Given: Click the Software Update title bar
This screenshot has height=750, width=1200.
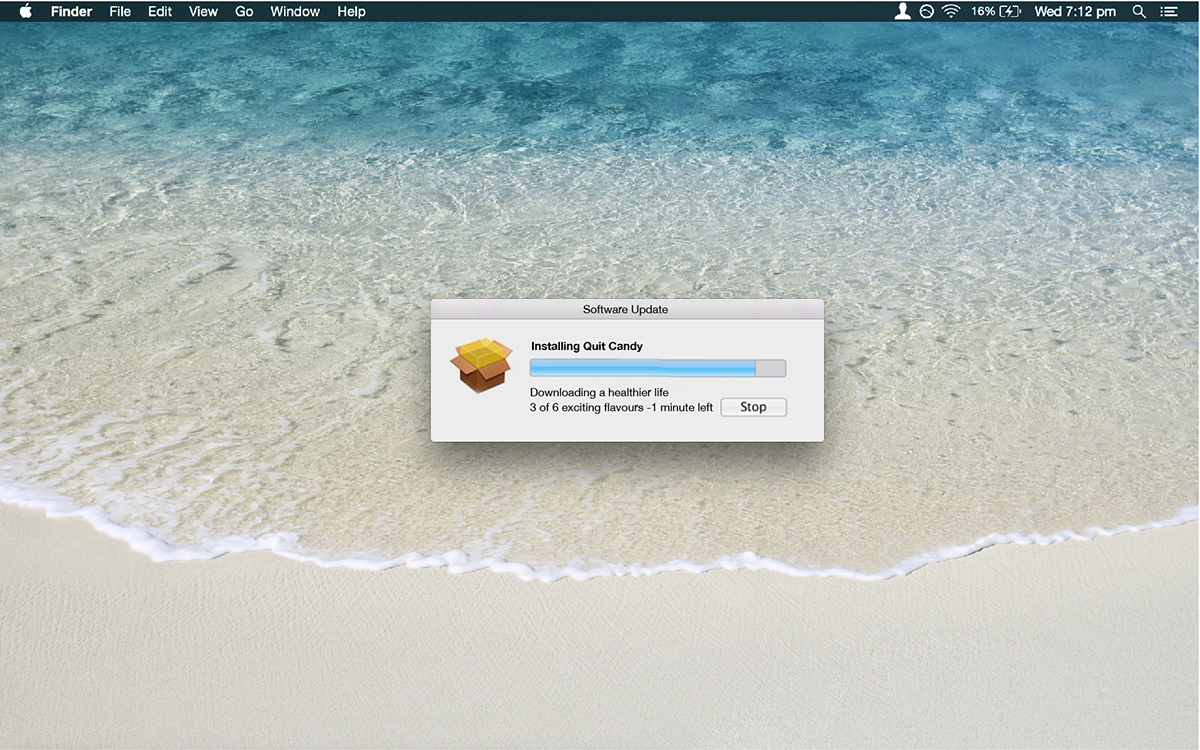Looking at the screenshot, I should click(627, 309).
